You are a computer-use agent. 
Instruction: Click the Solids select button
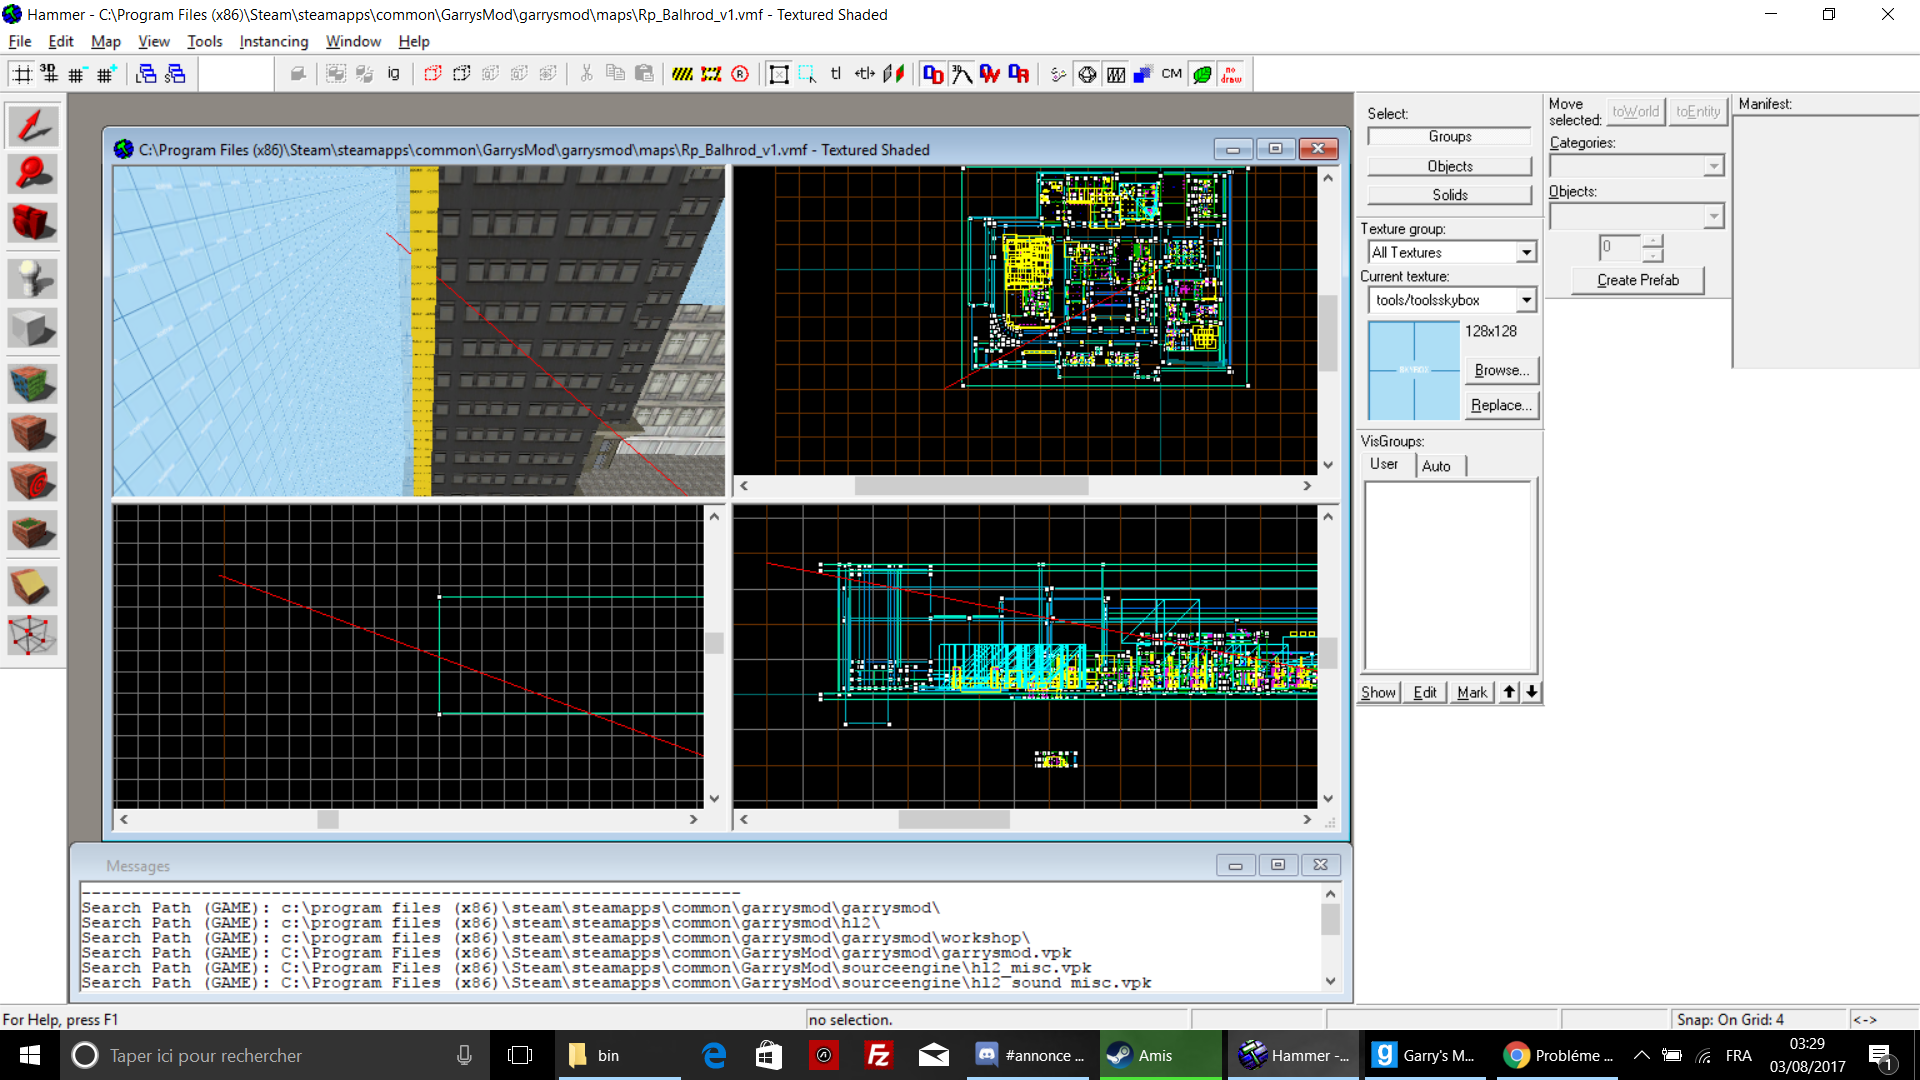1450,195
